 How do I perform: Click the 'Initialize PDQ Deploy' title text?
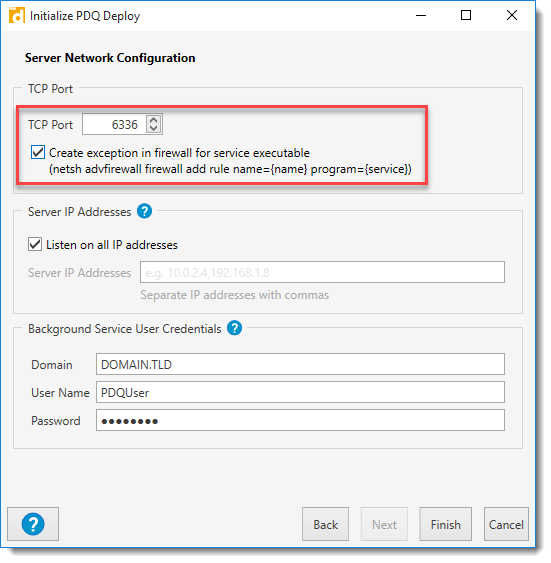[86, 16]
